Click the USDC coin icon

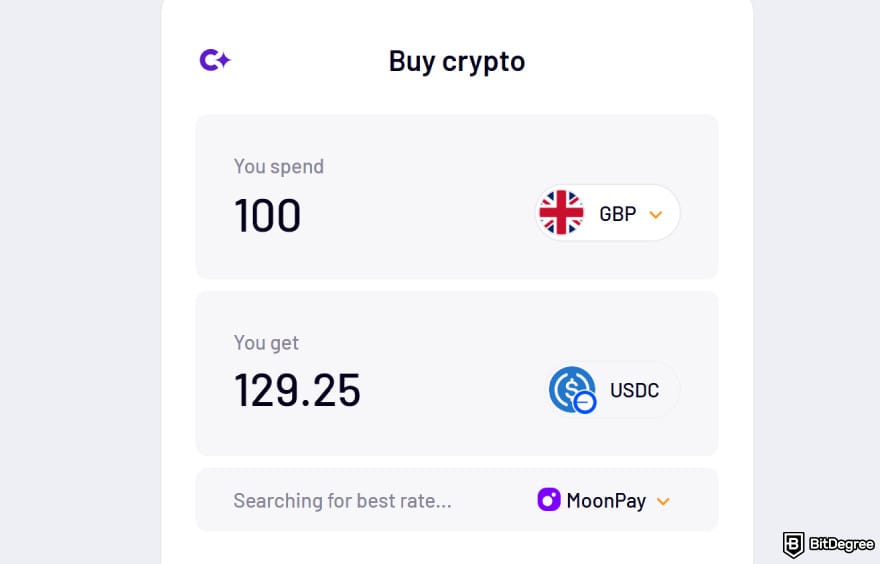tap(571, 389)
